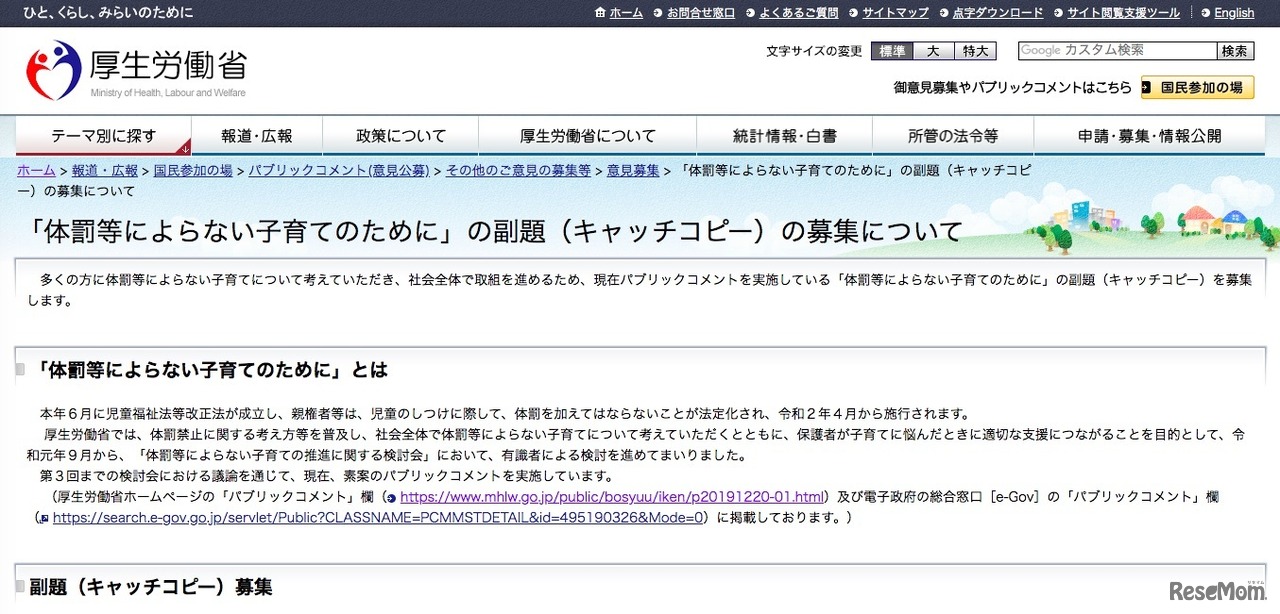
Task: Switch to the 報道・広報 tab
Action: click(256, 135)
